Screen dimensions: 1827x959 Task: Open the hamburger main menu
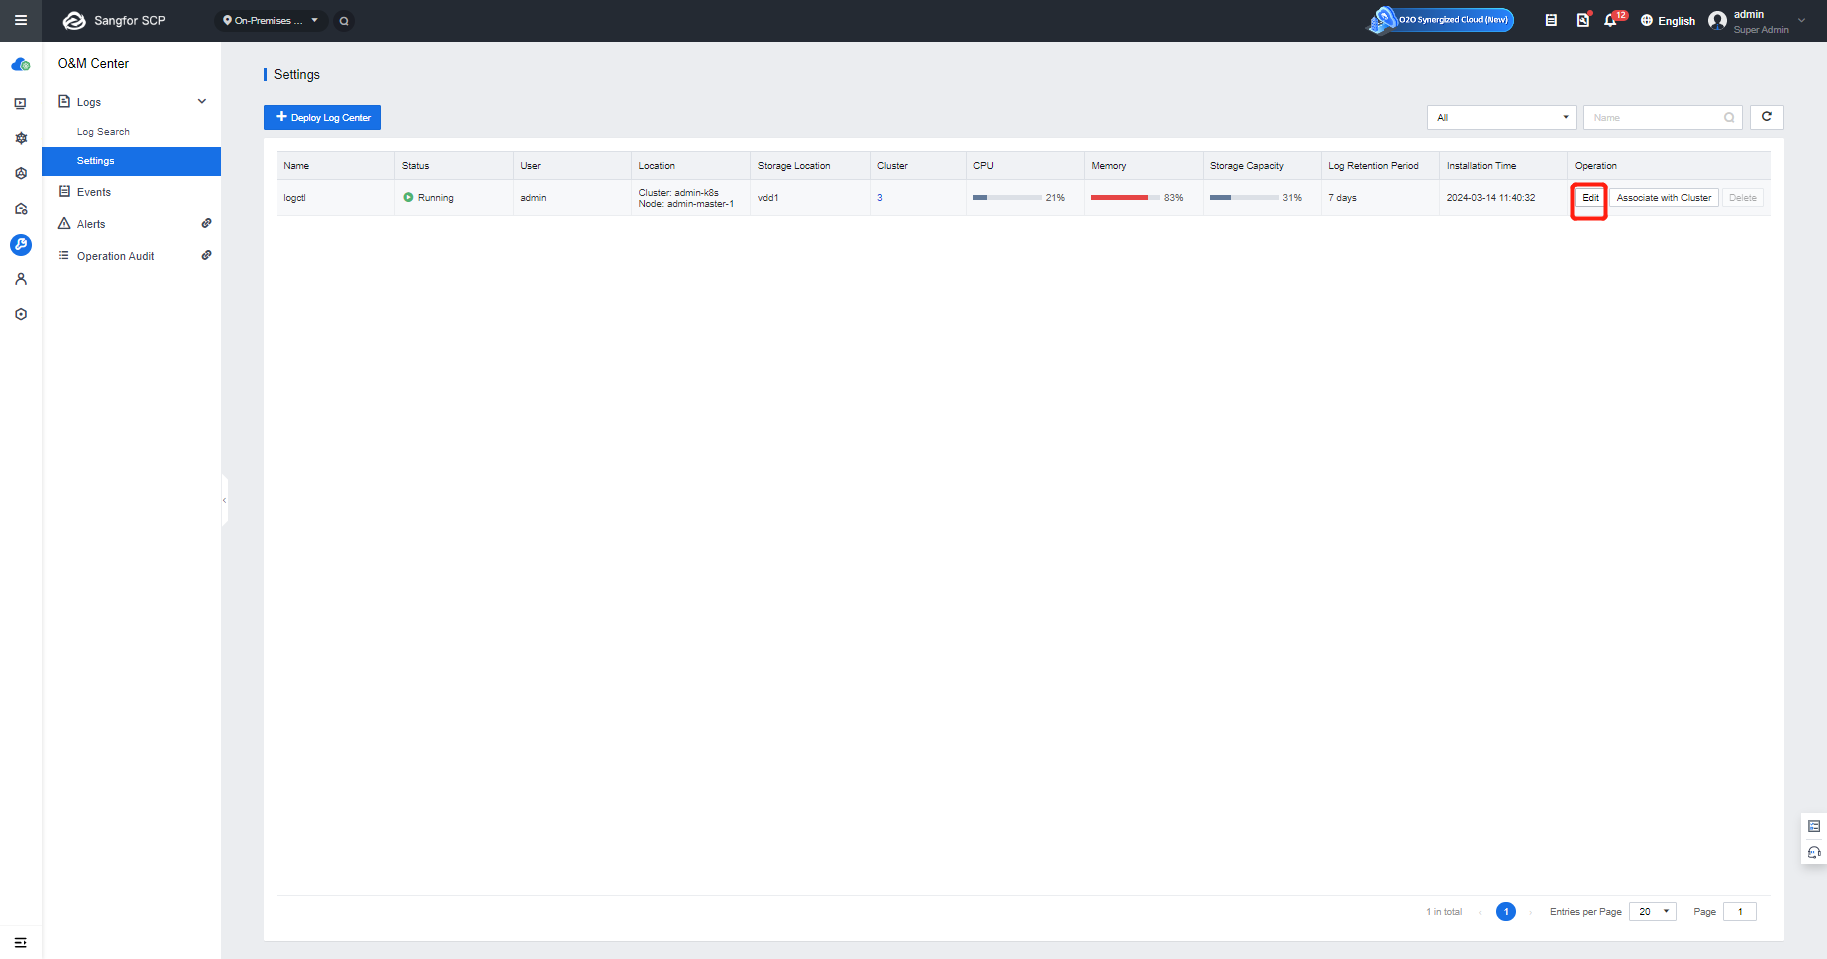pos(20,20)
